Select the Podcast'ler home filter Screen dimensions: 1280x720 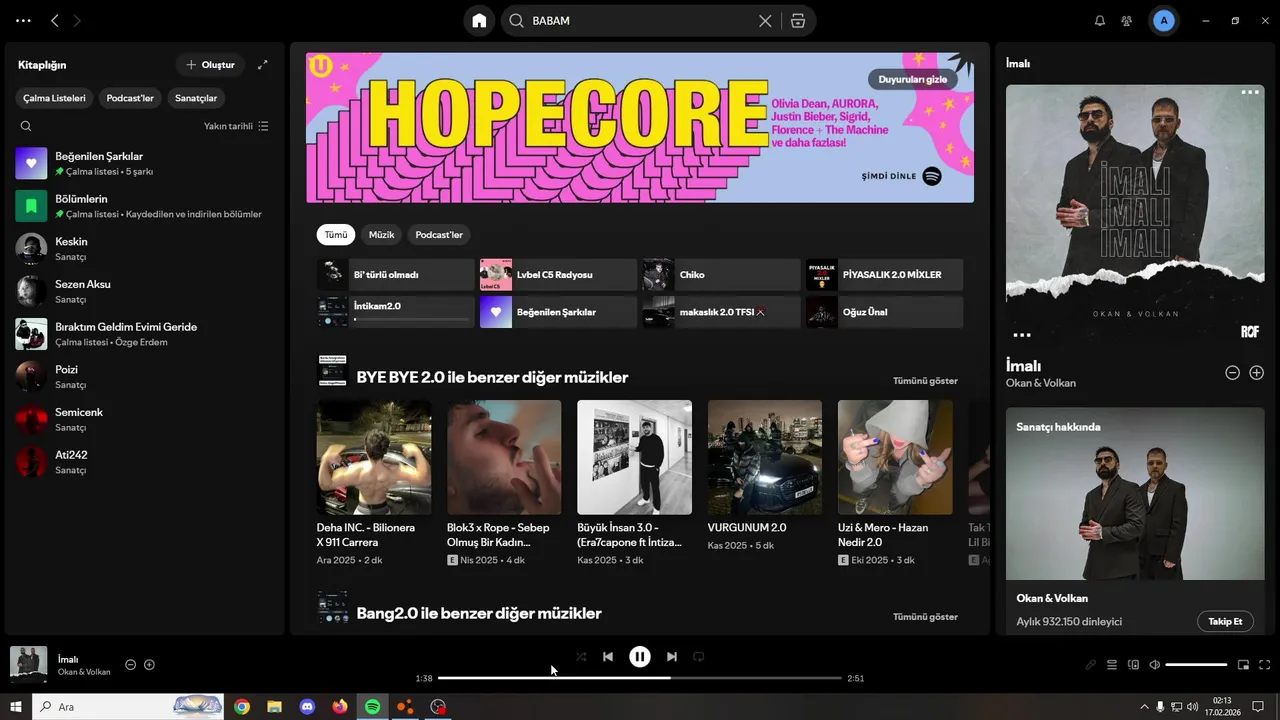(439, 235)
